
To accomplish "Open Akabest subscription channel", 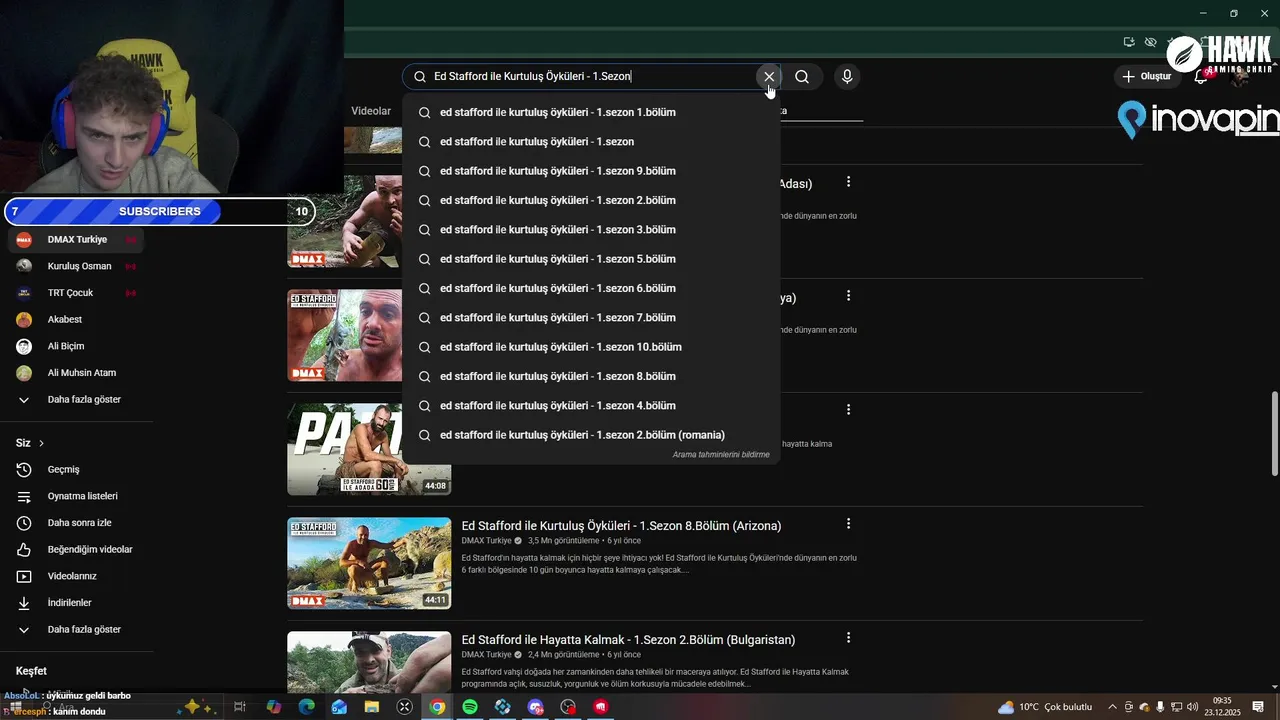I will [76, 320].
